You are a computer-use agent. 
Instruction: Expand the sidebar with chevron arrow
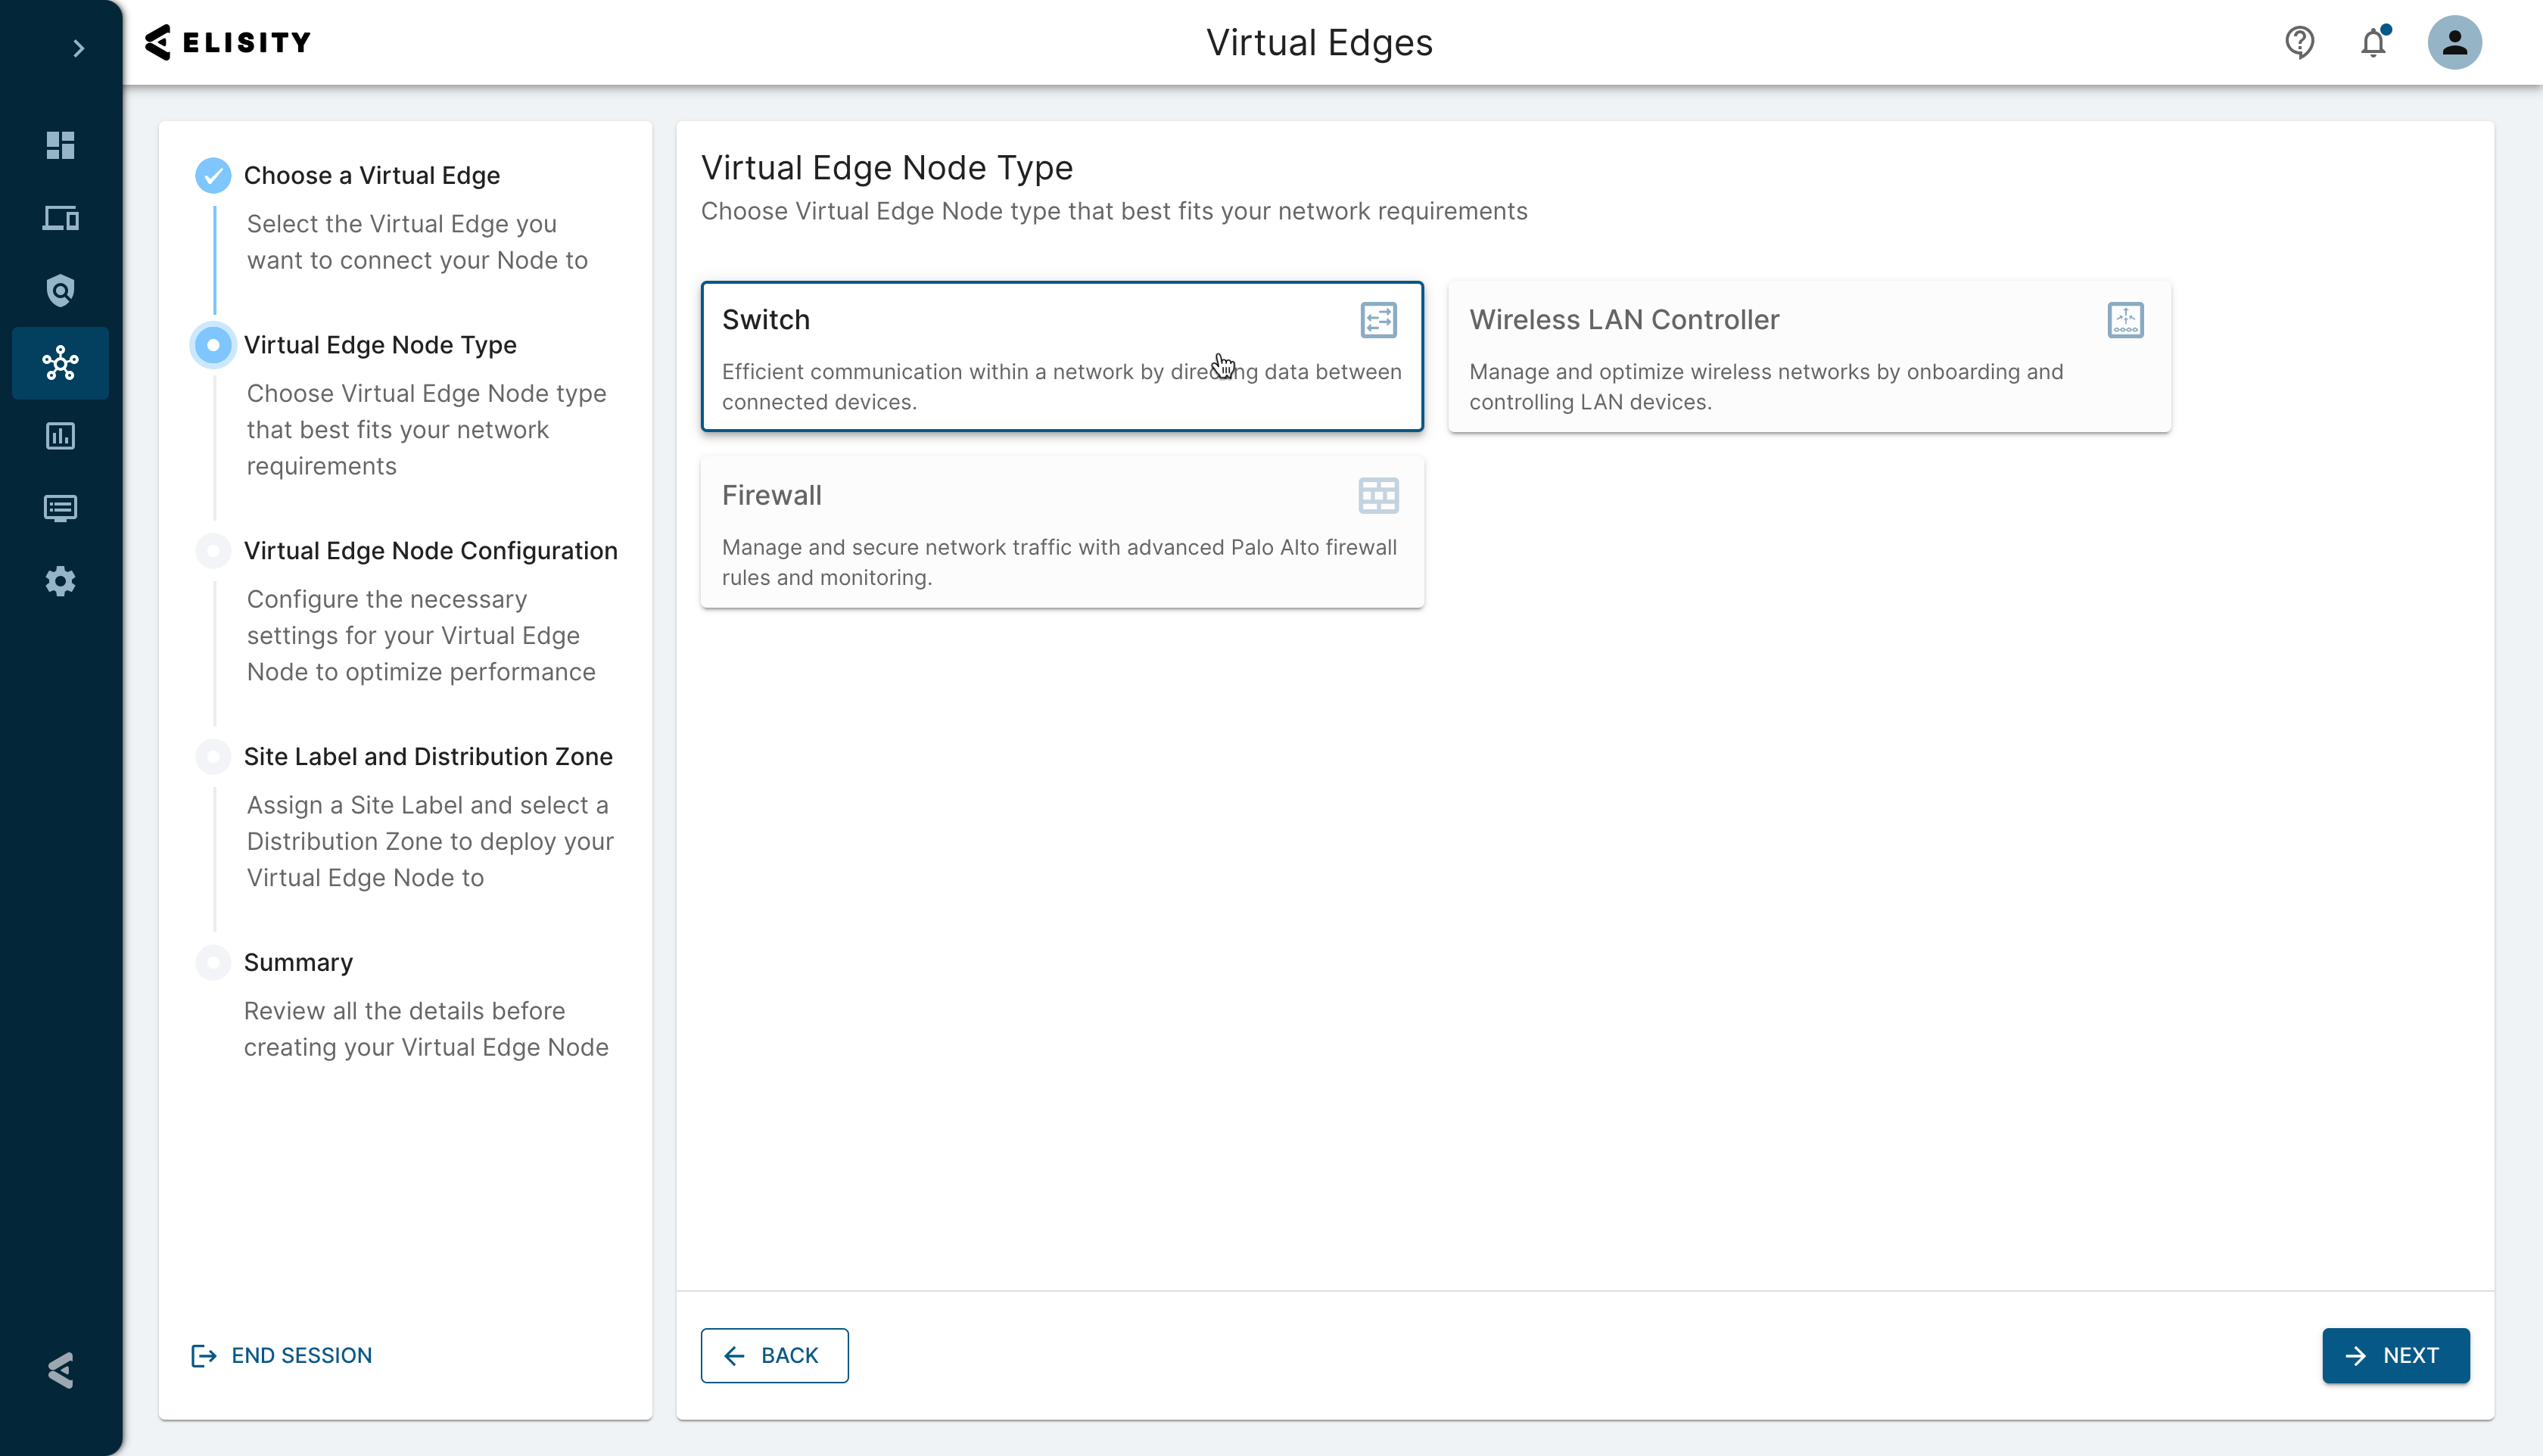[78, 48]
